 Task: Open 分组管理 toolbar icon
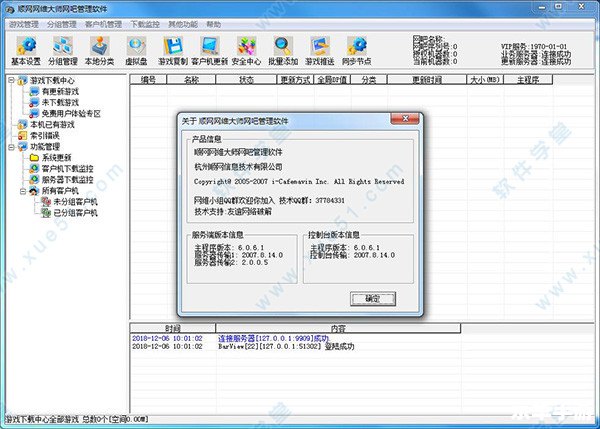click(63, 51)
